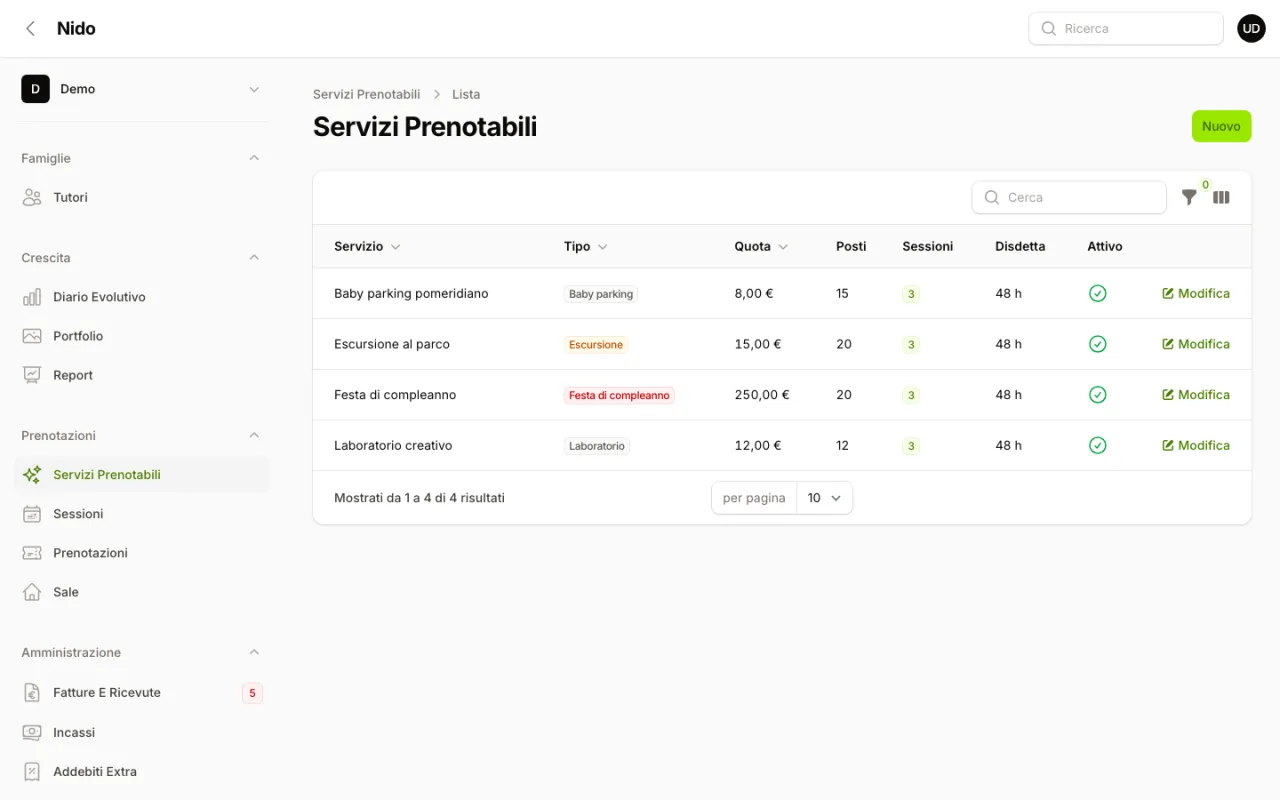Open Fatture E Ricevute menu item

pos(142,692)
